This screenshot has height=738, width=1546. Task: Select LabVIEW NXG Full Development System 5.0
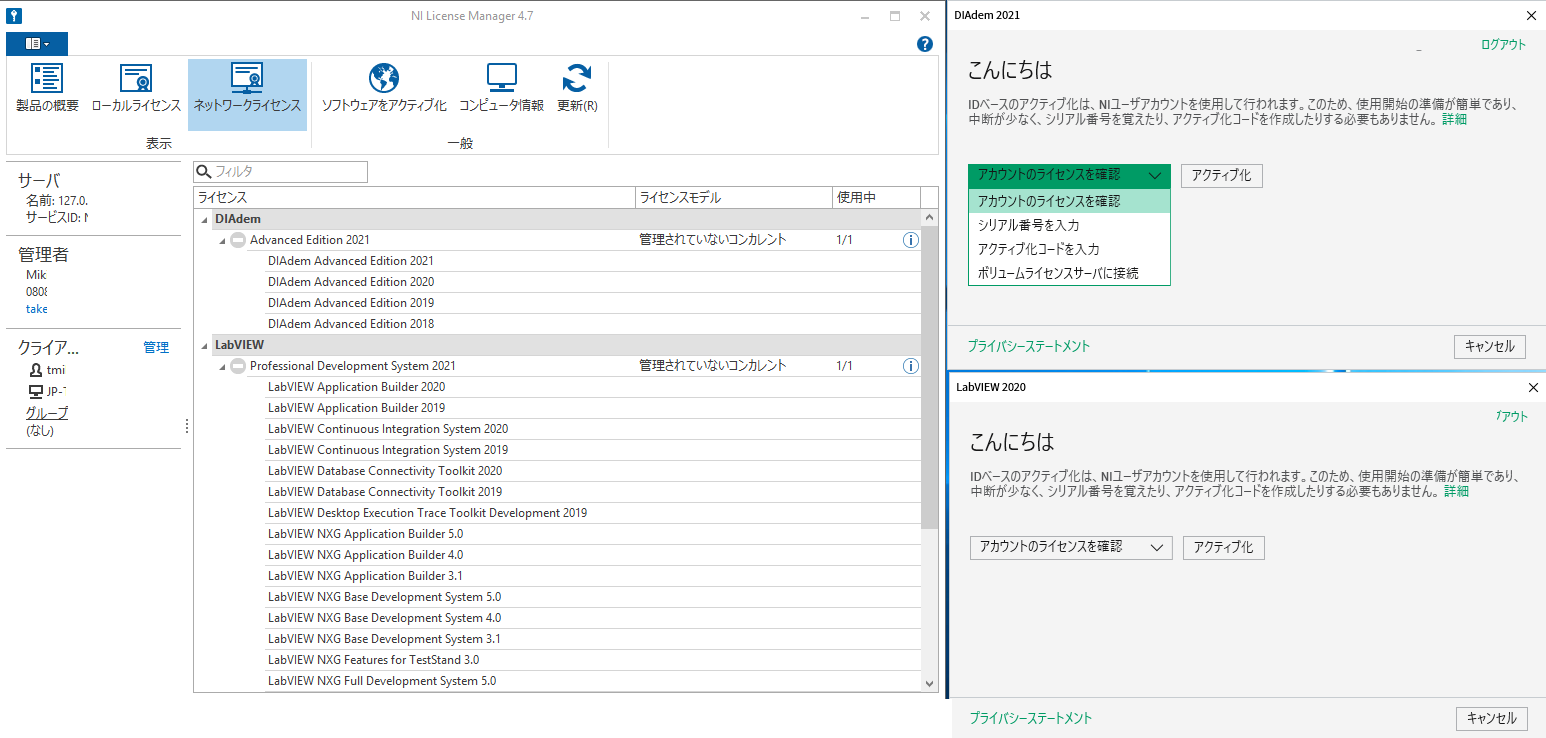pos(592,681)
